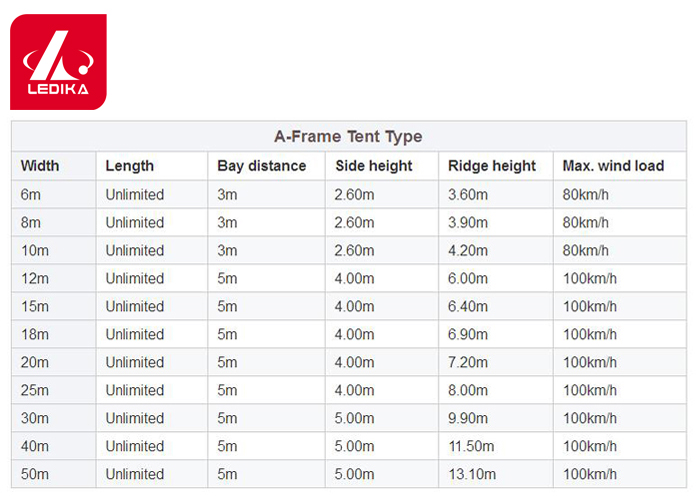Image resolution: width=700 pixels, height=500 pixels.
Task: Select the 25m width cell
Action: [x=35, y=390]
